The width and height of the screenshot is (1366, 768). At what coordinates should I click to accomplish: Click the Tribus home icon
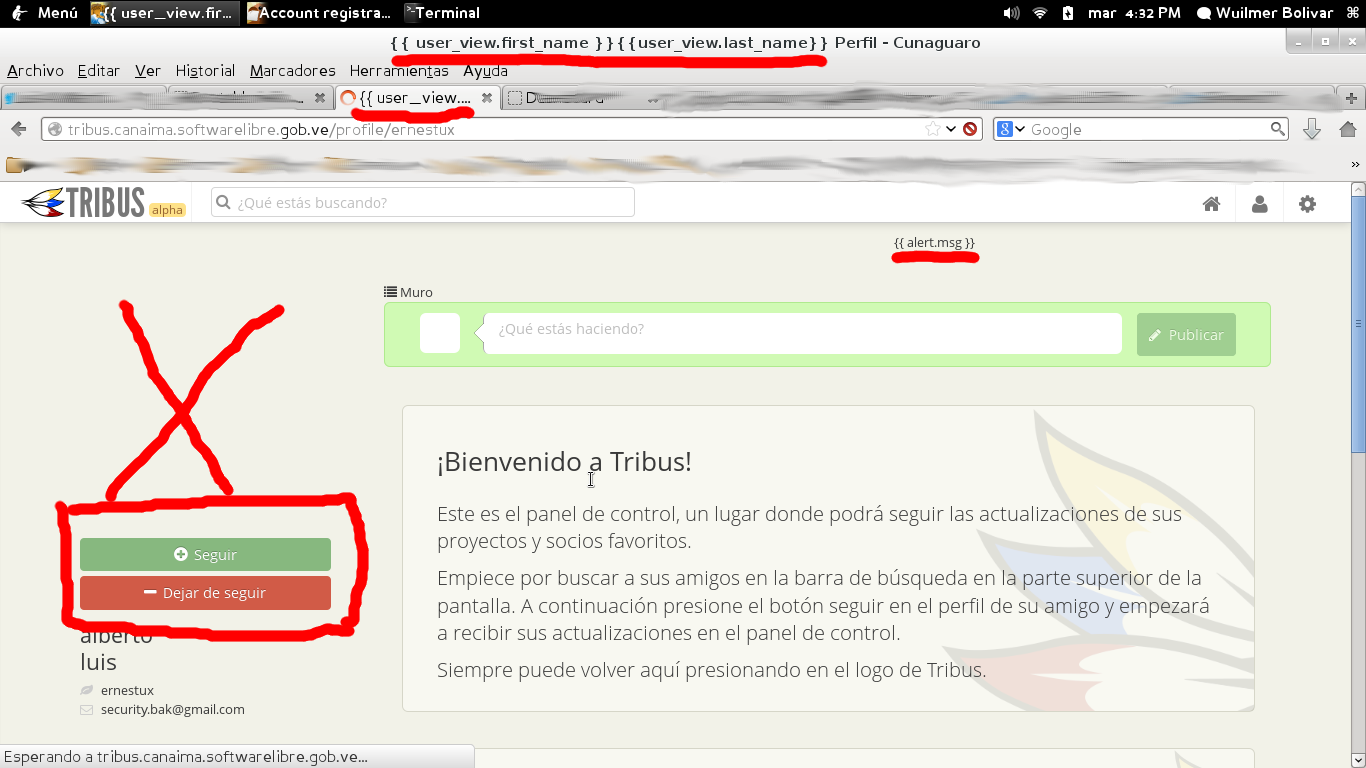1211,204
